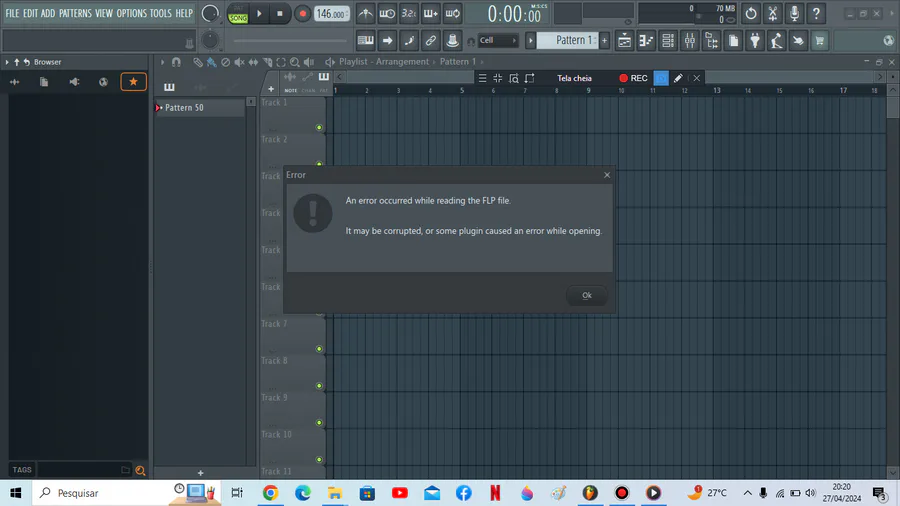
Task: Click Ok in the Error dialog
Action: (x=587, y=295)
